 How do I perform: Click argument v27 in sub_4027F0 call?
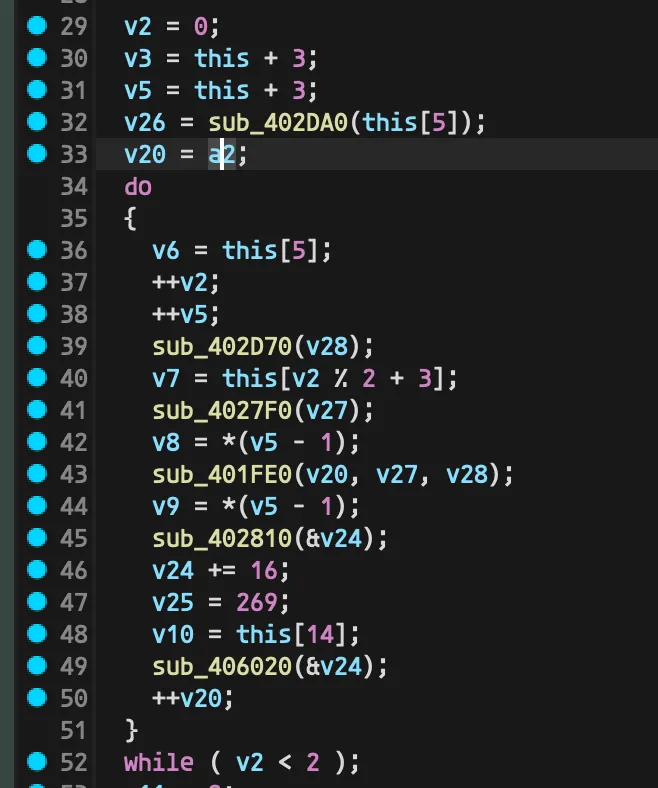[x=327, y=411]
